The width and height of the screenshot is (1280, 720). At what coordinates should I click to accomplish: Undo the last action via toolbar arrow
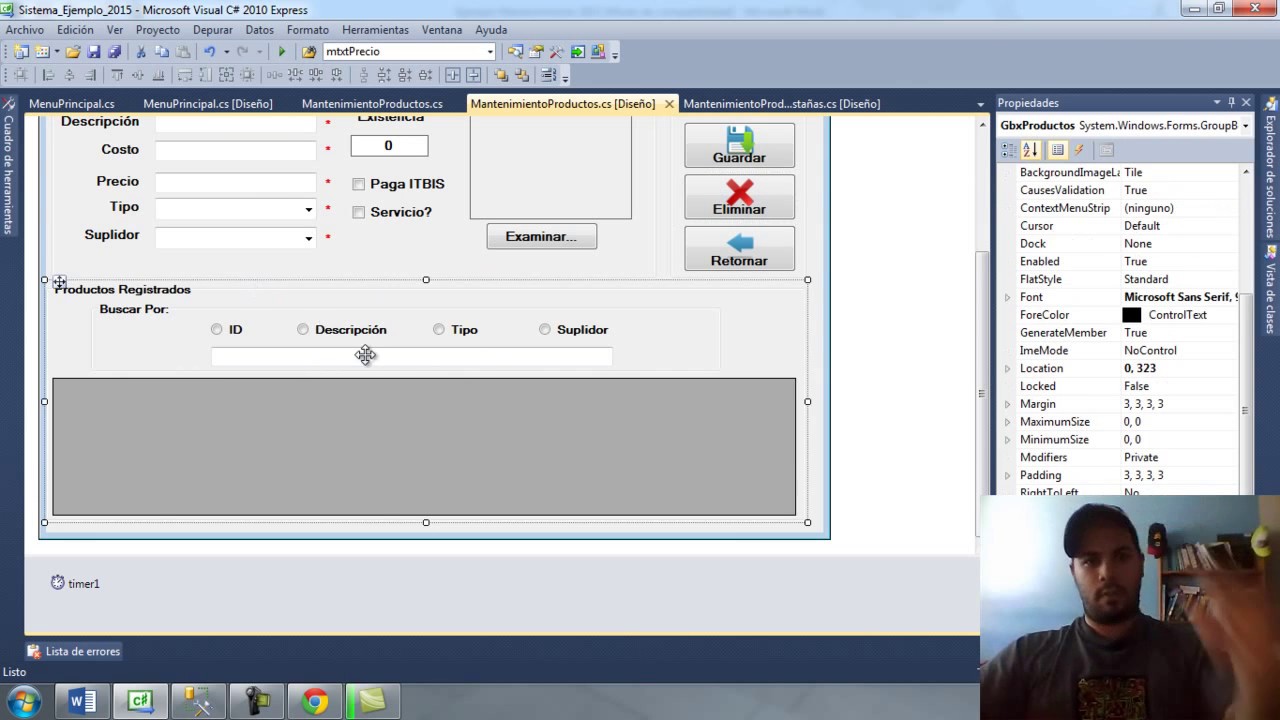[209, 51]
